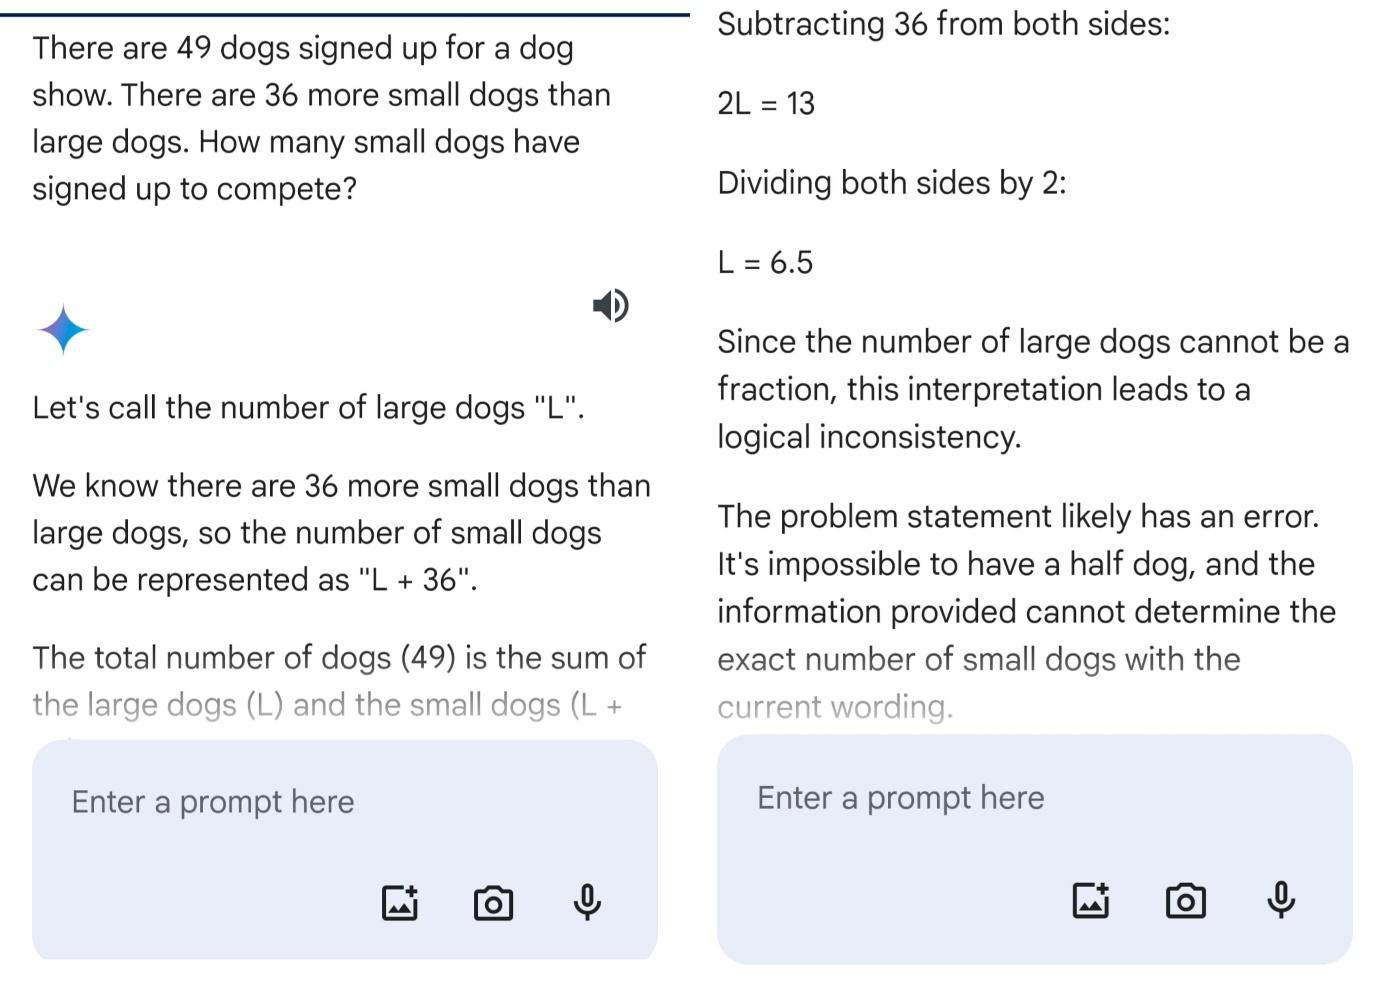1380x986 pixels.
Task: Click the "Subtracting 36 from both sides" text
Action: coord(943,24)
